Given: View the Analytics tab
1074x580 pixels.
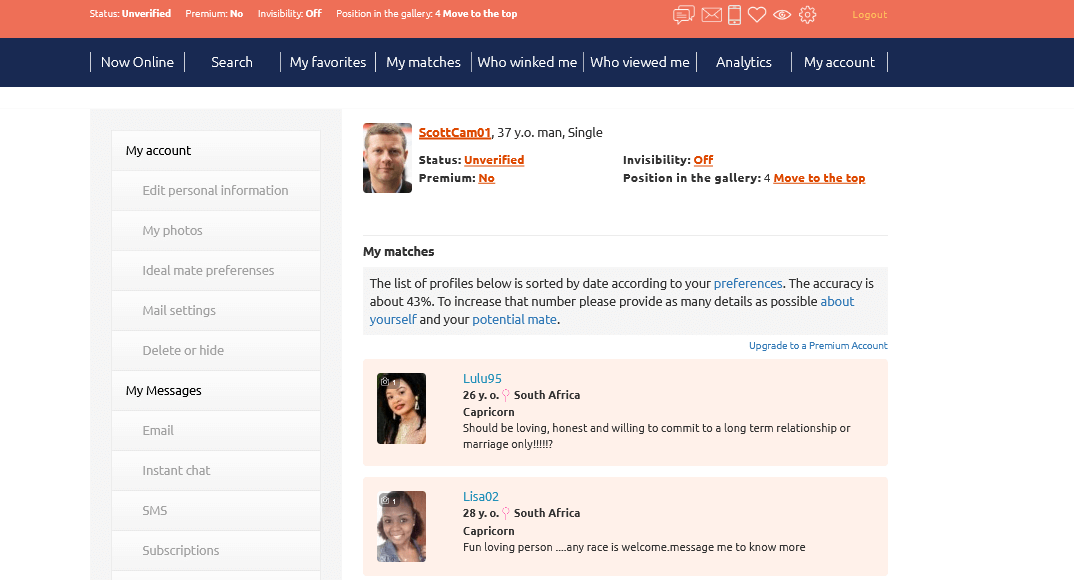Looking at the screenshot, I should [744, 62].
